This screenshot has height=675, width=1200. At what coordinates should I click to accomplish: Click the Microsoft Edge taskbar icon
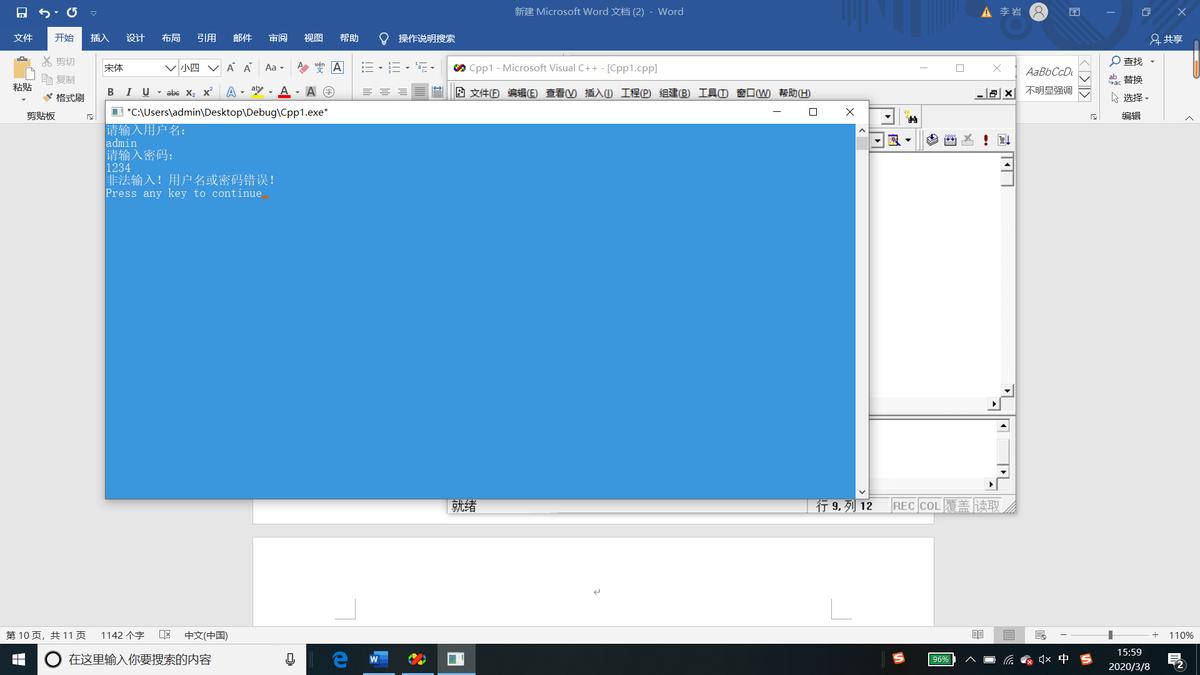point(340,659)
